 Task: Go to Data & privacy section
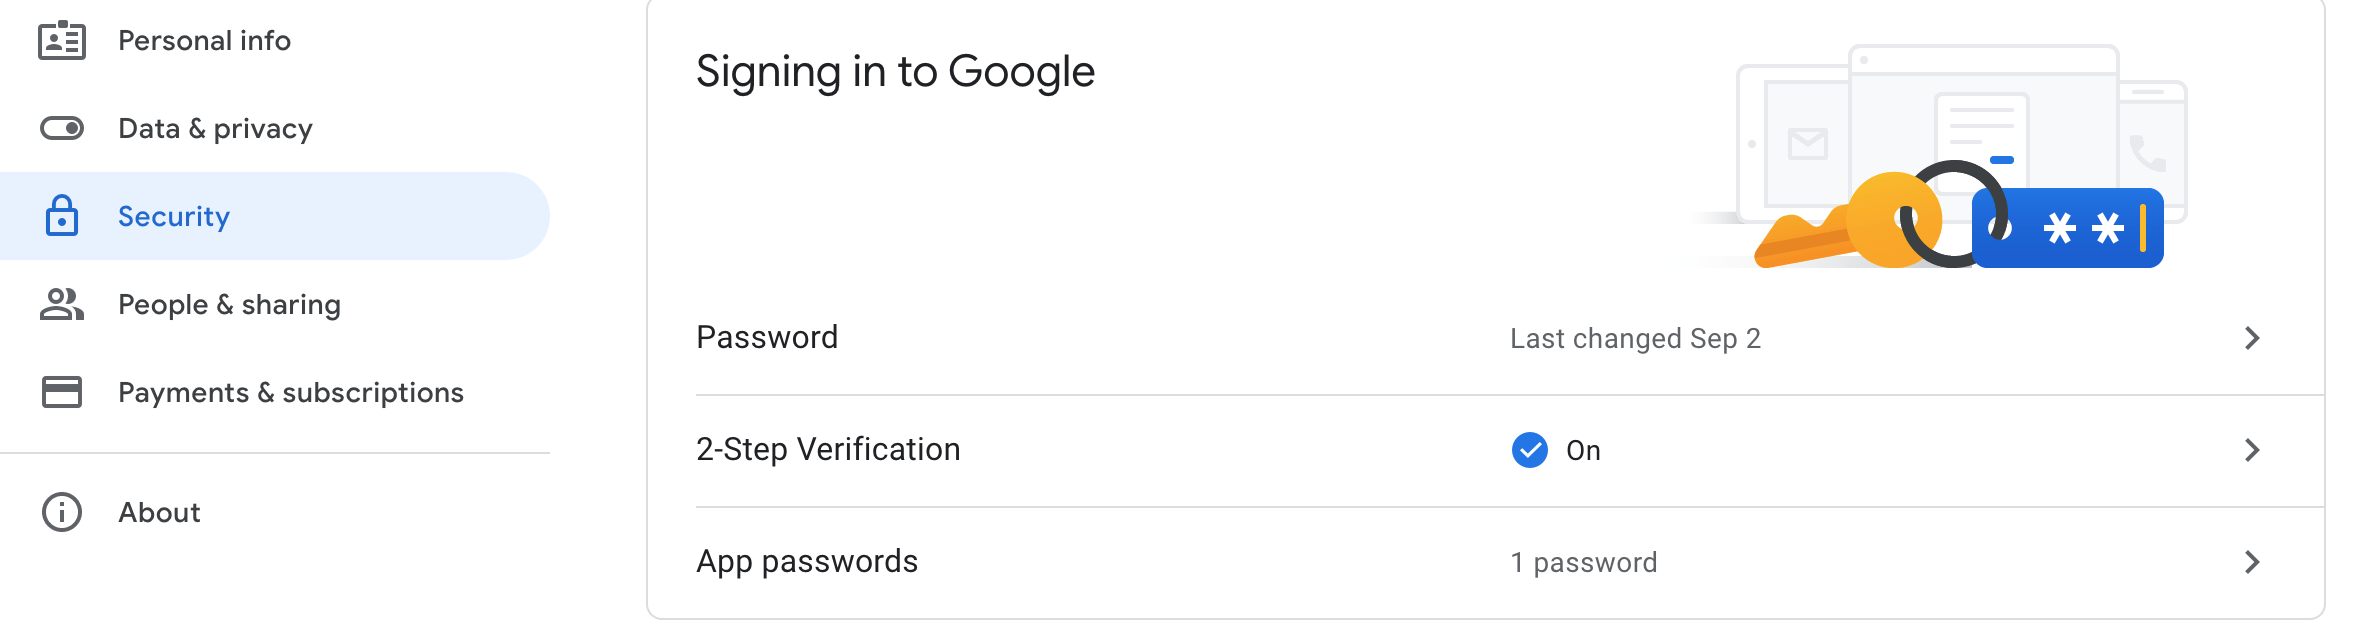(x=215, y=129)
